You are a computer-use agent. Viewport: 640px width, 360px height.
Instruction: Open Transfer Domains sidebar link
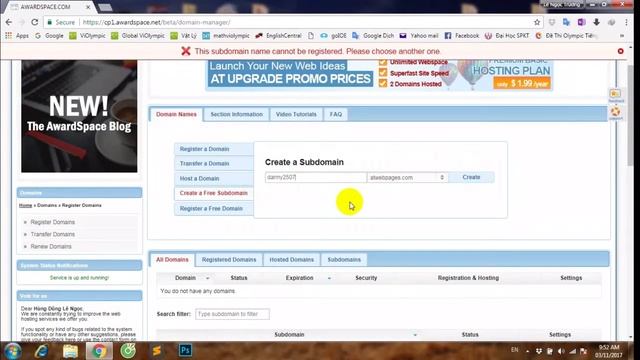click(53, 234)
